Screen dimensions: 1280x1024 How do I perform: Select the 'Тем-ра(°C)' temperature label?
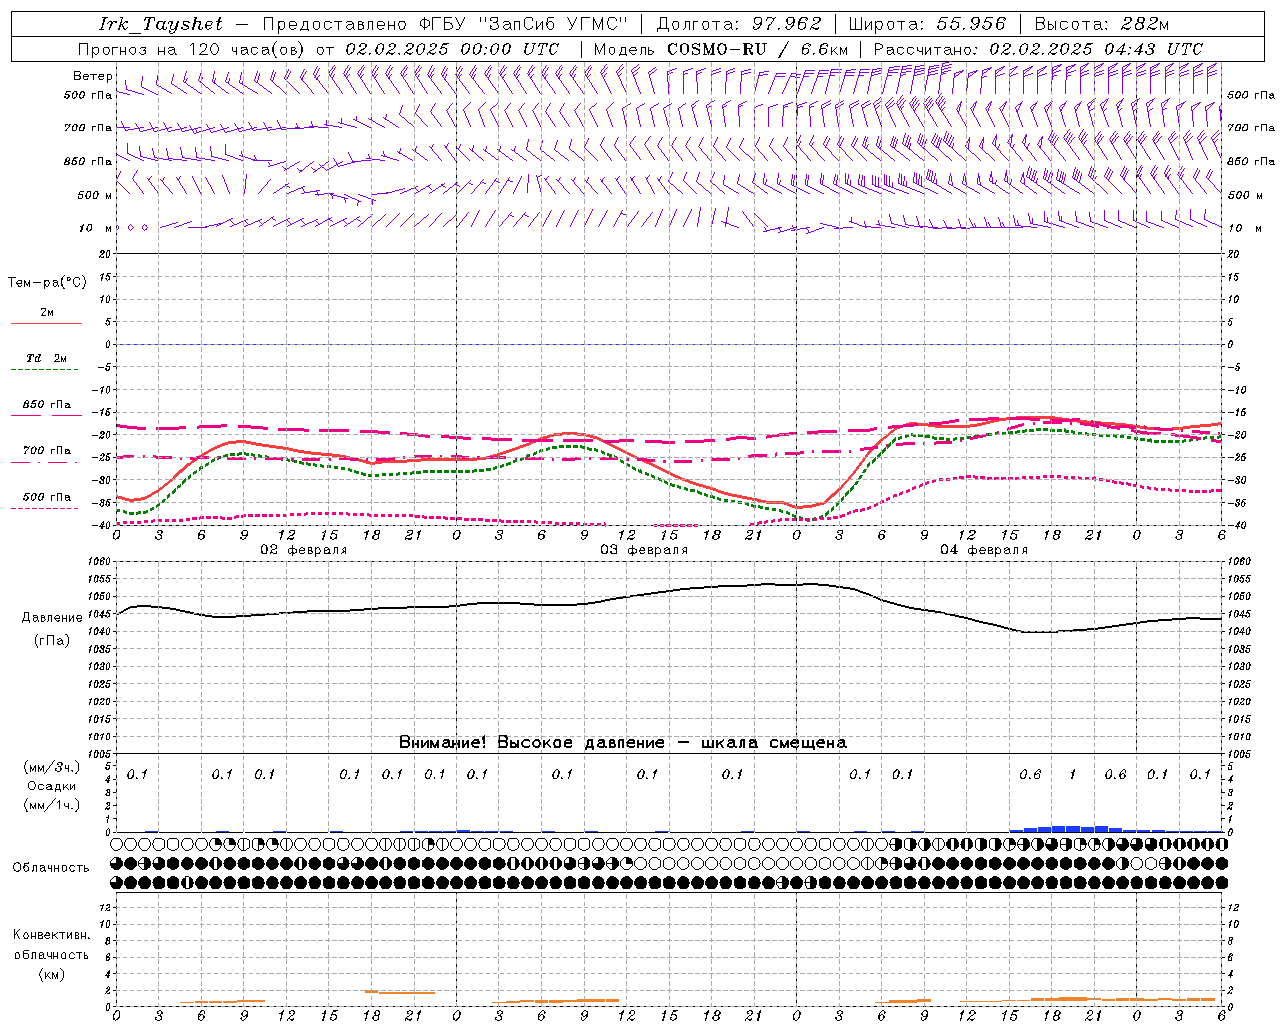click(x=47, y=283)
